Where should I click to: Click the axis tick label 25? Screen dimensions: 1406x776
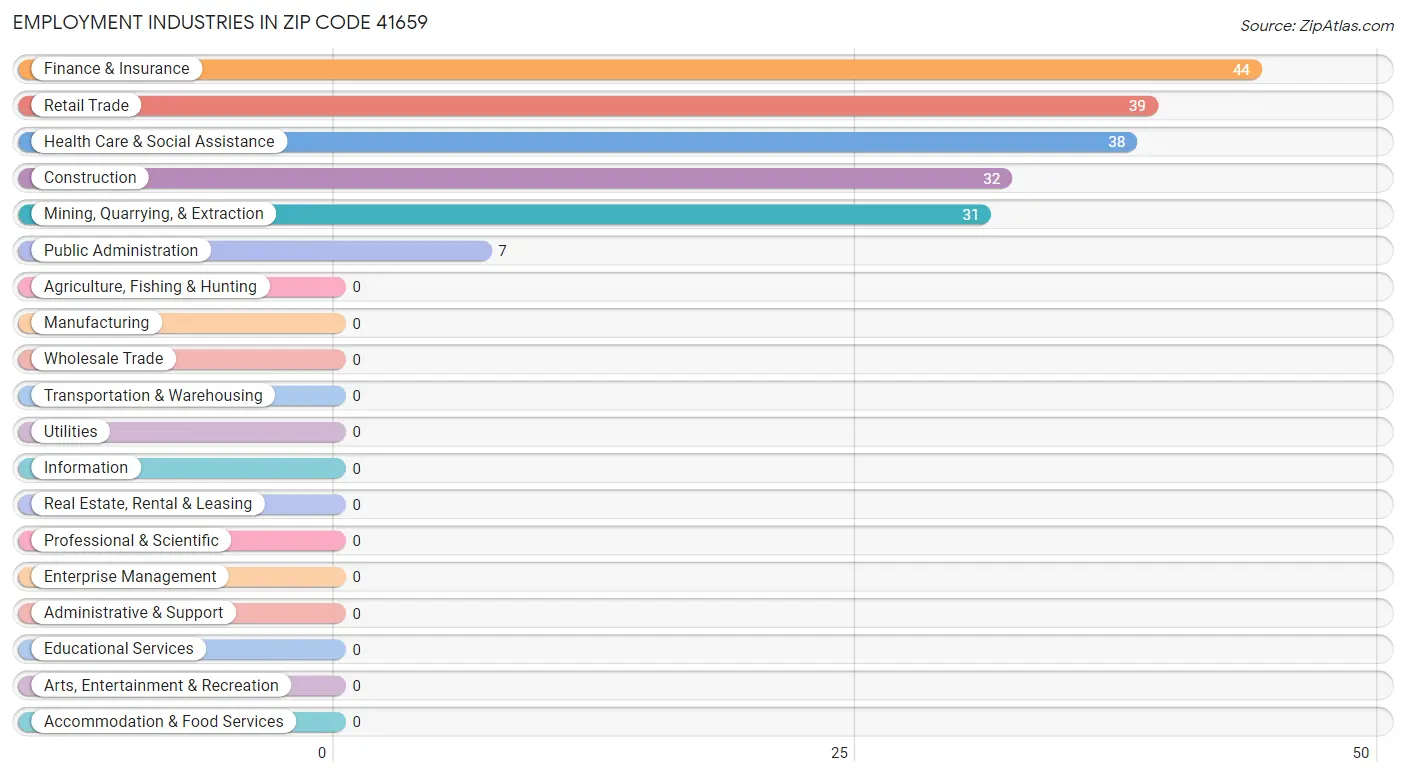[840, 753]
